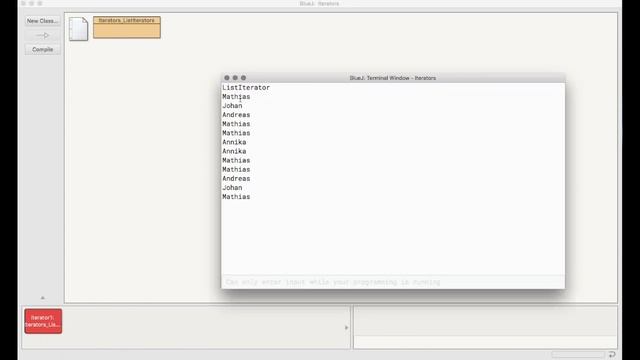The image size is (640, 360).
Task: Open the project README document icon
Action: [x=78, y=29]
